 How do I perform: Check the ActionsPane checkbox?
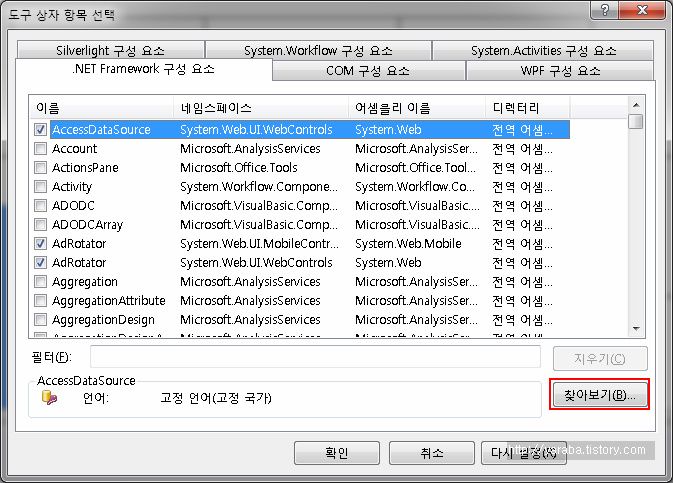point(40,167)
